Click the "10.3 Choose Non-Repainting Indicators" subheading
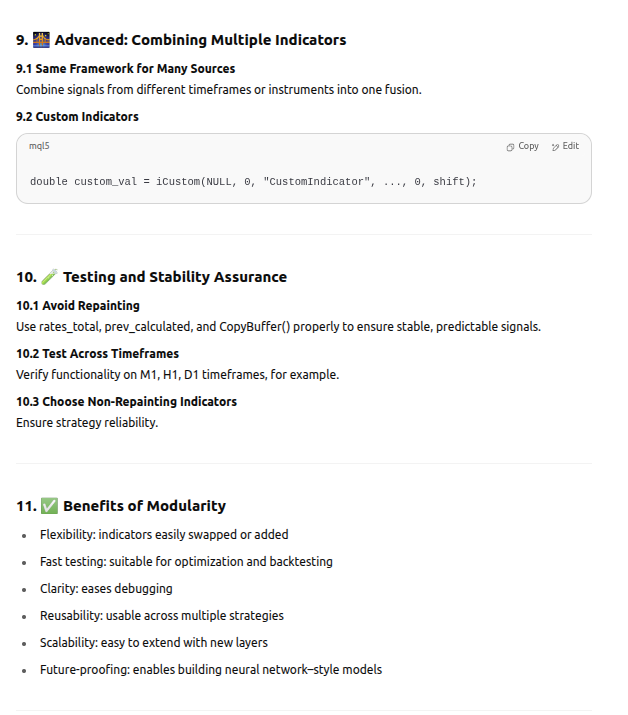This screenshot has width=628, height=715. [x=126, y=402]
